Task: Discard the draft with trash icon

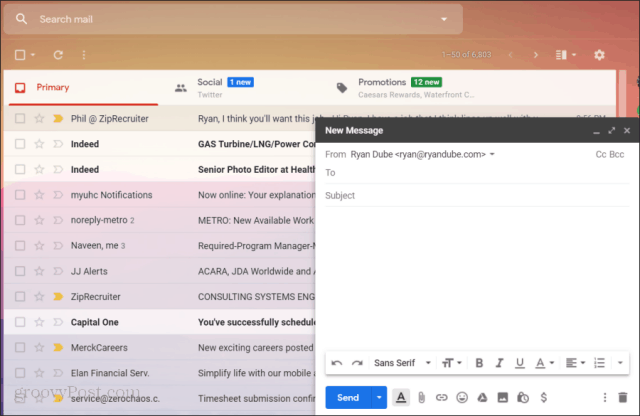Action: click(x=623, y=398)
